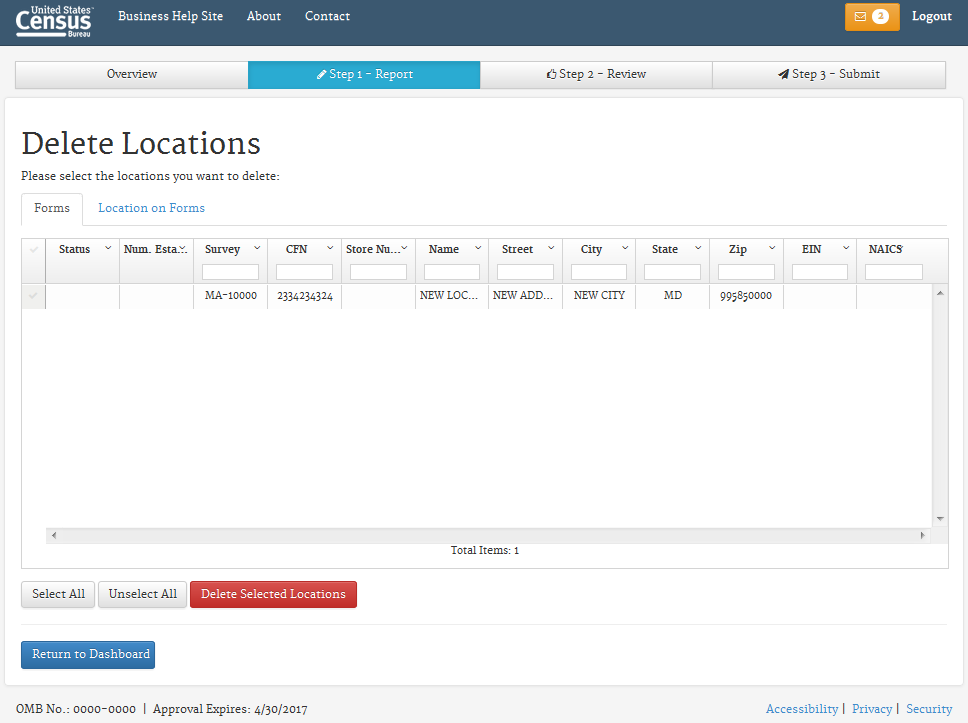
Task: Switch to Location on Forms tab
Action: click(x=151, y=209)
